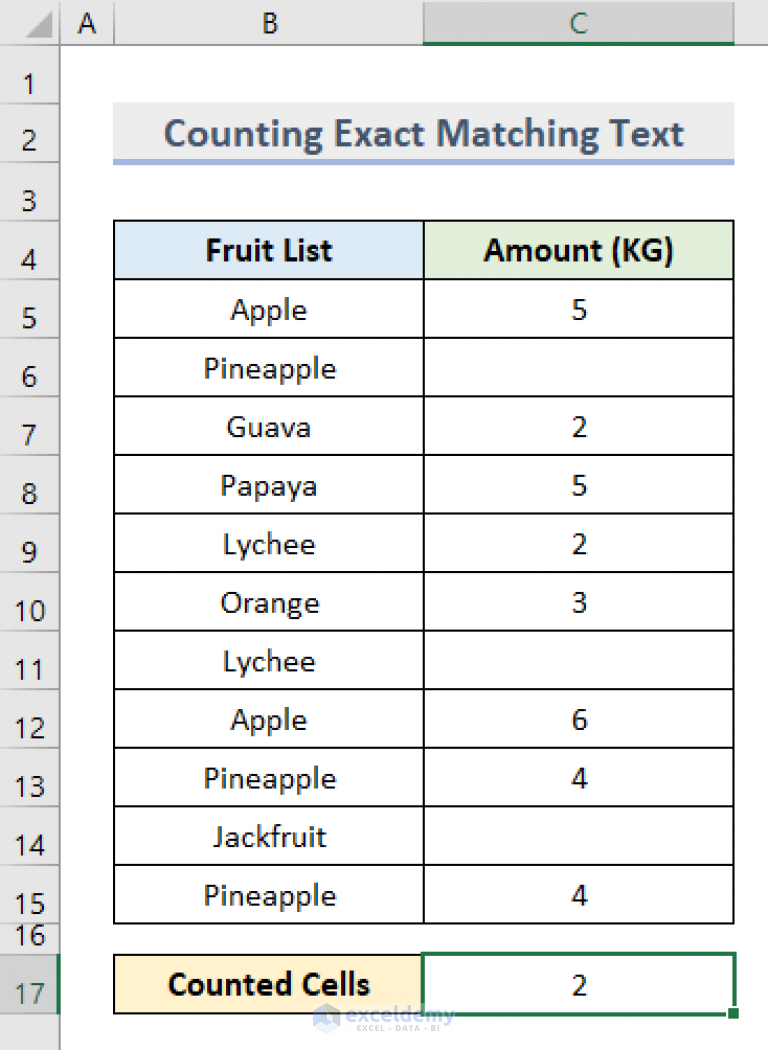
Task: Select row 17 header
Action: pyautogui.click(x=30, y=994)
